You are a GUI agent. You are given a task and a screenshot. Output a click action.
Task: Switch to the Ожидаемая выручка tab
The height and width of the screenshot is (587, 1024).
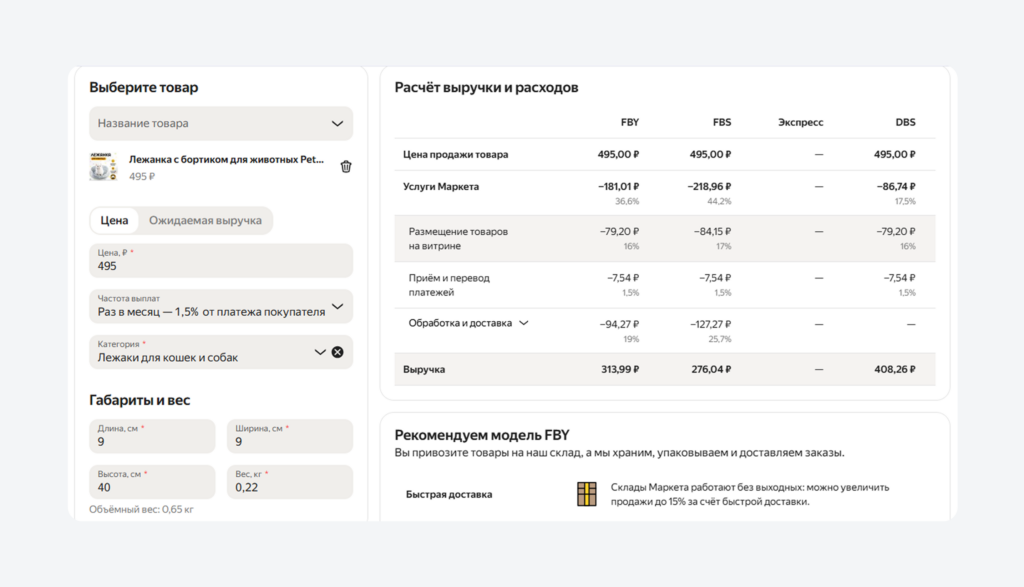coord(205,220)
